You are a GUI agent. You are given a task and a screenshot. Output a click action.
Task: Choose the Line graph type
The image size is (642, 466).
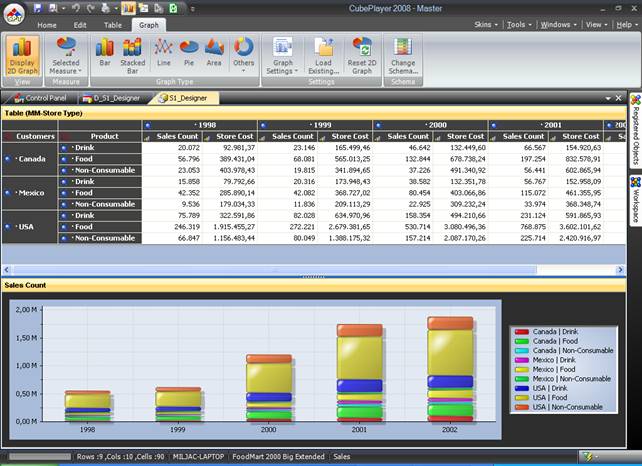(x=163, y=52)
